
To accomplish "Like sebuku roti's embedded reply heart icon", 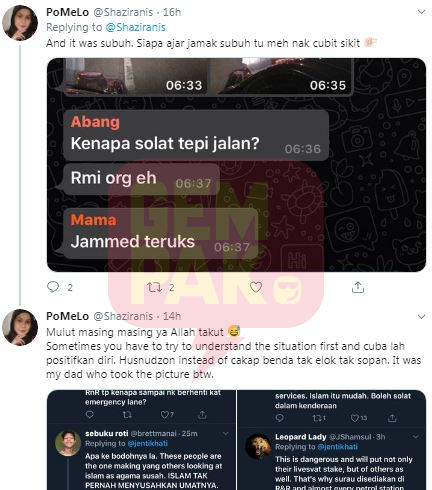I will pos(165,415).
